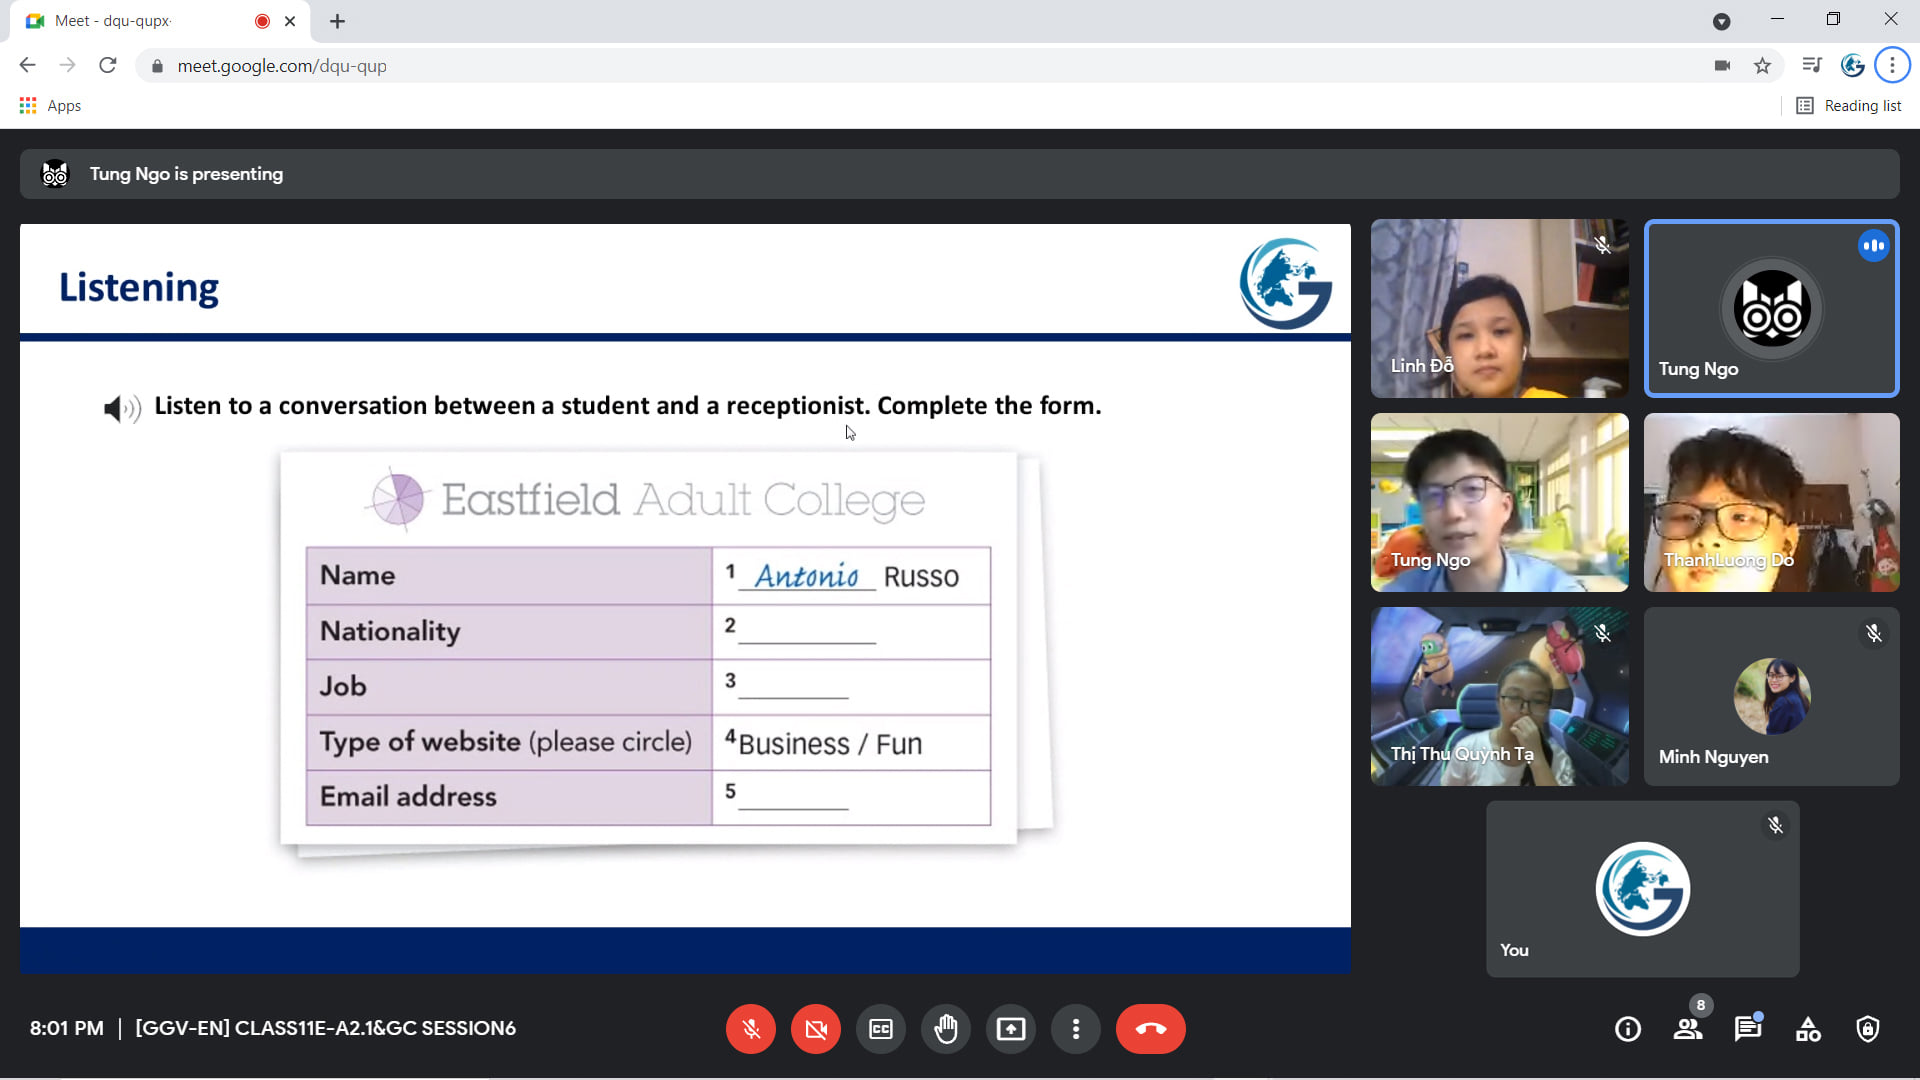Click the Present now icon

click(1011, 1029)
